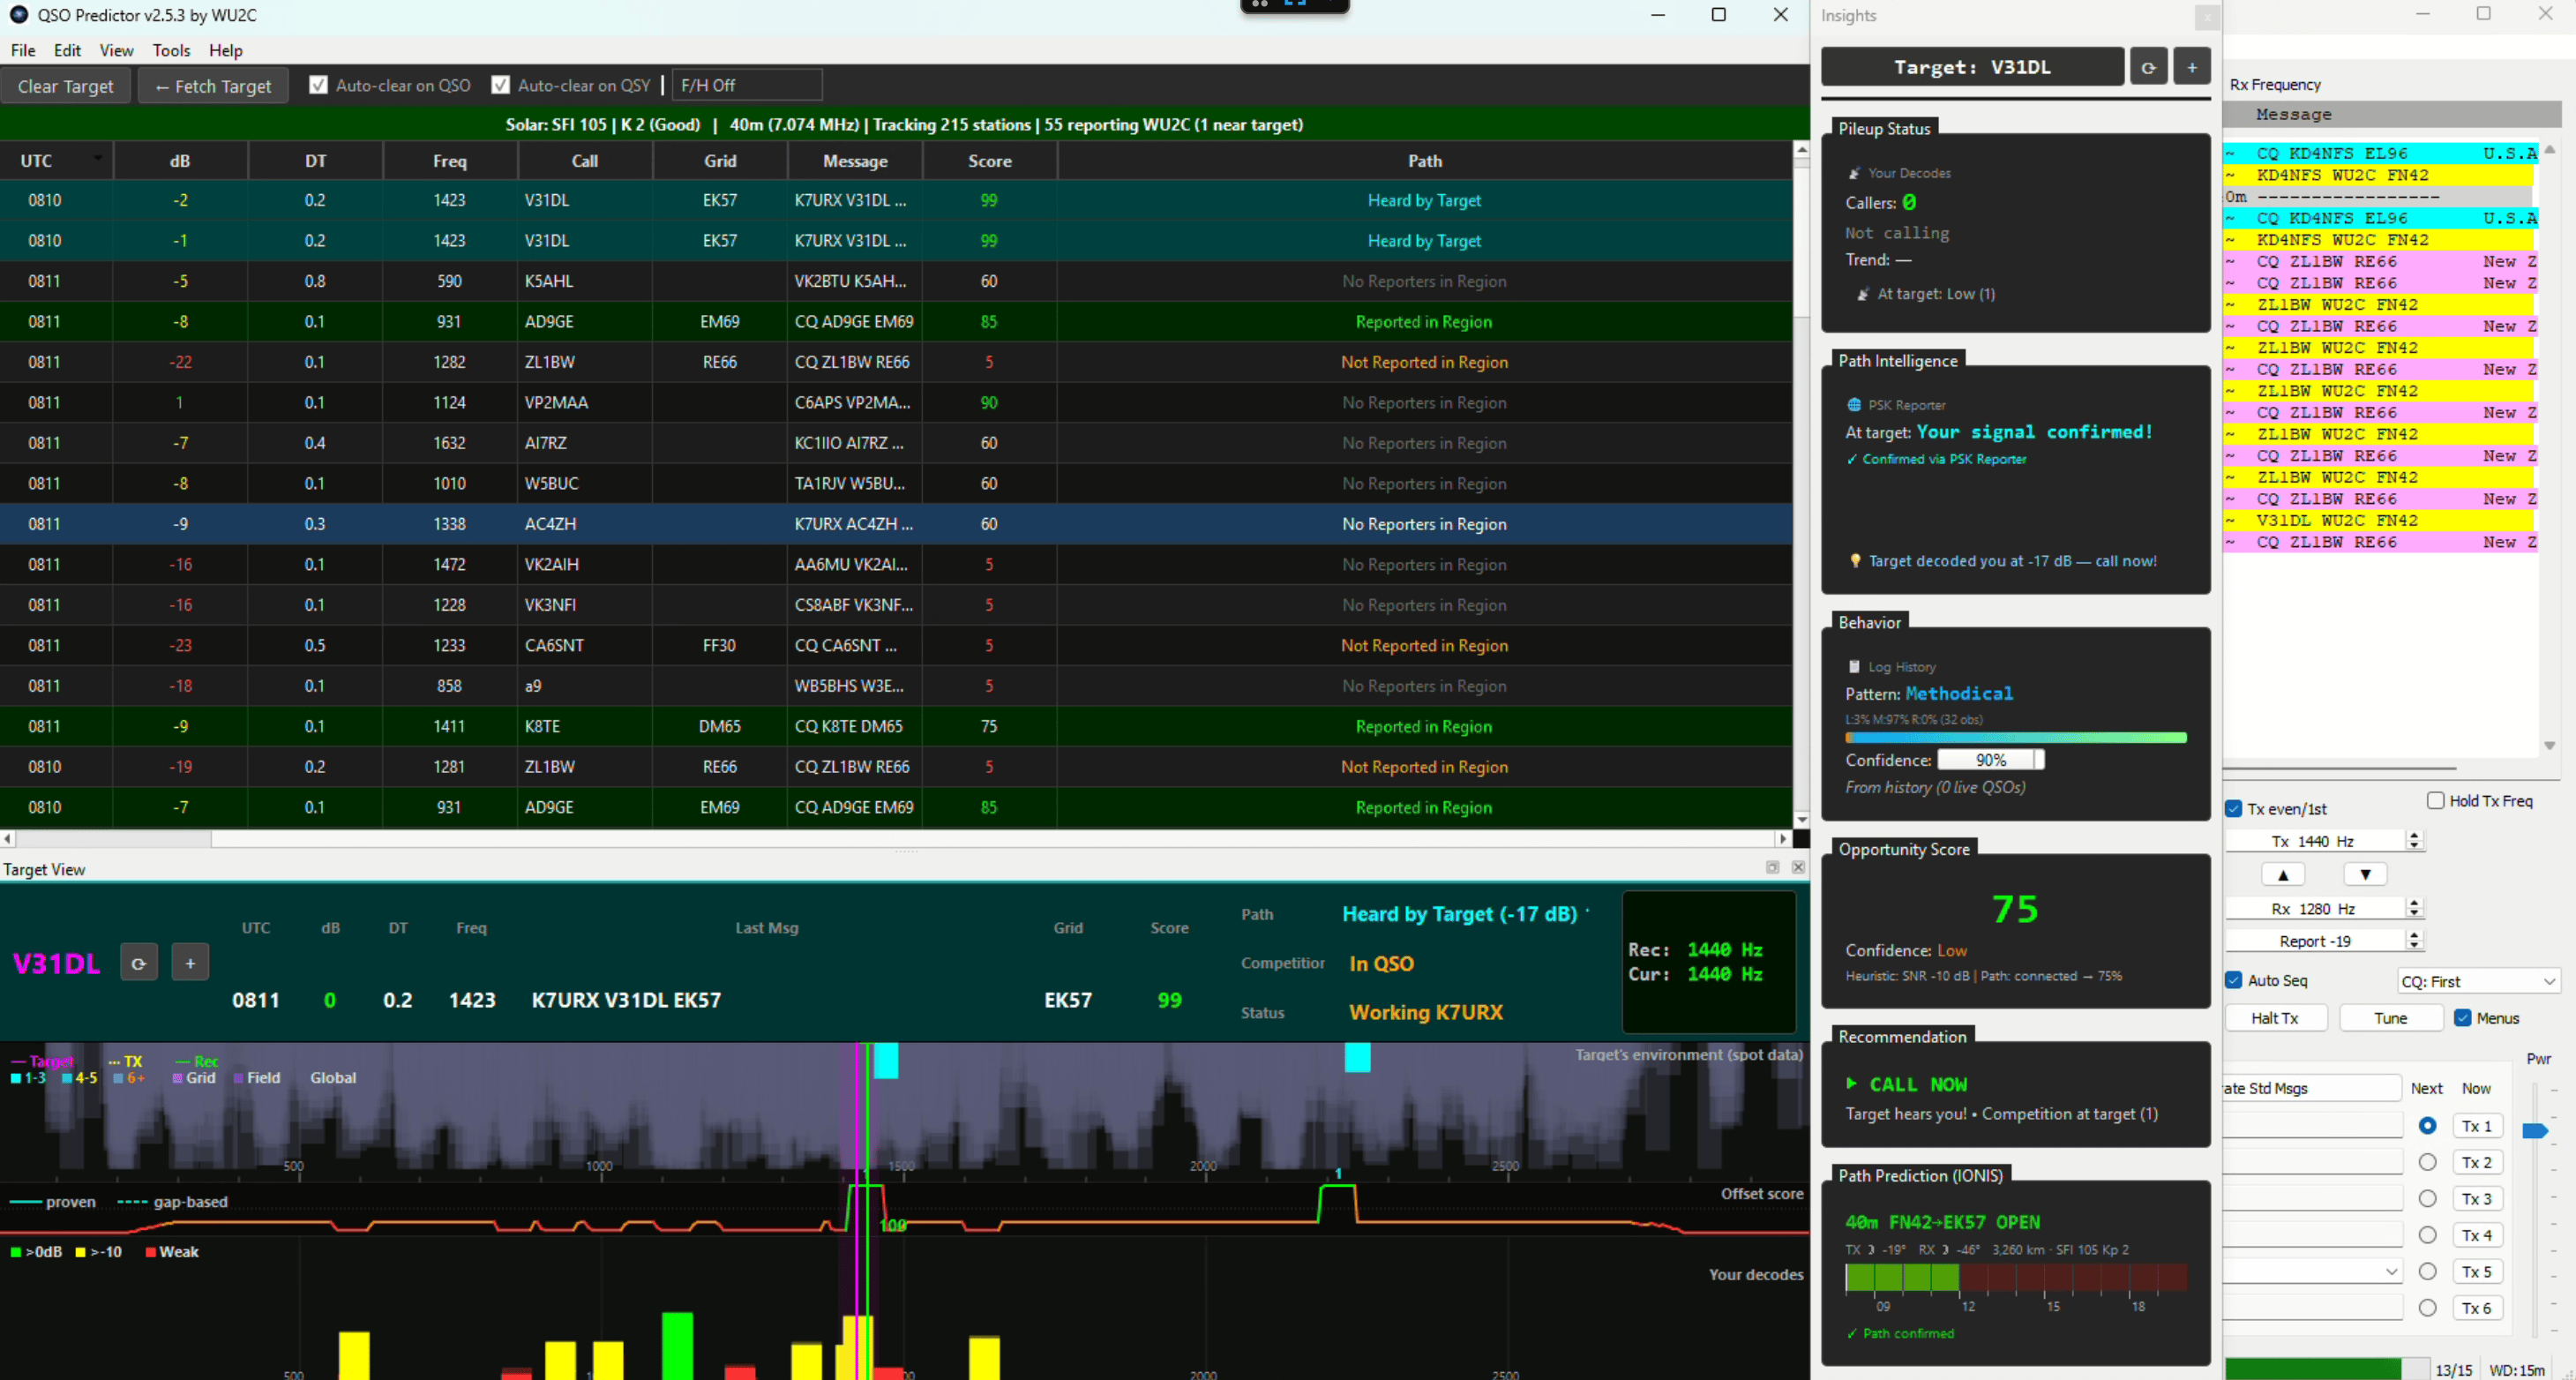The height and width of the screenshot is (1380, 2576).
Task: Click the tall green decode bar in Your decodes
Action: point(677,1345)
